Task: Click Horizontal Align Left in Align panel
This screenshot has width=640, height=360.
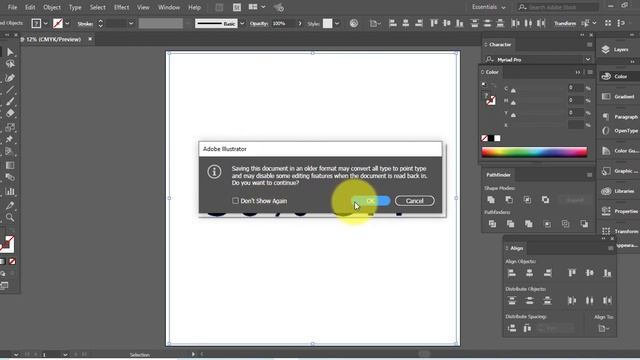Action: pos(511,273)
